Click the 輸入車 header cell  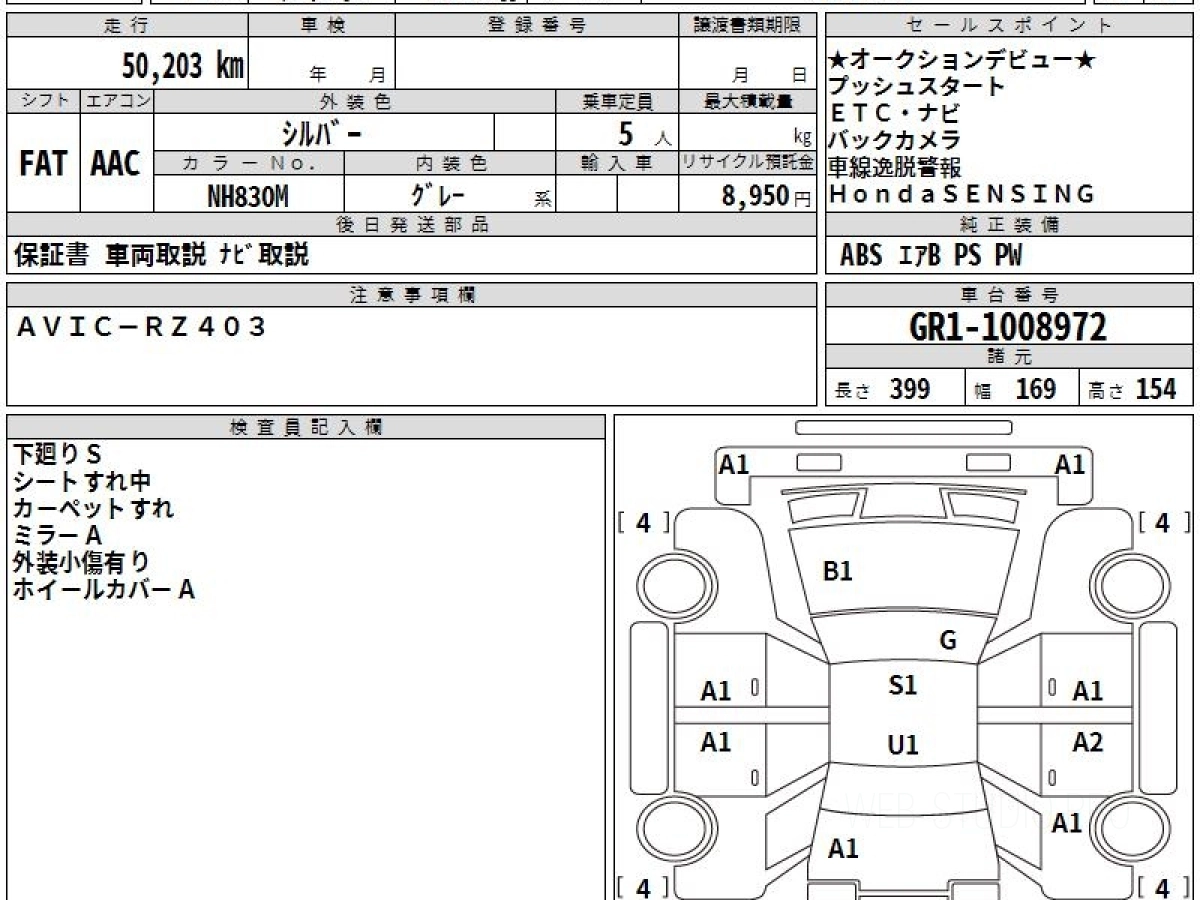coord(617,163)
